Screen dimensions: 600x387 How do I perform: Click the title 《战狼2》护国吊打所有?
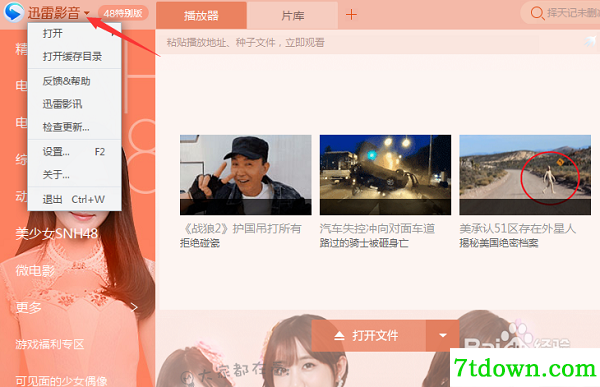pos(241,229)
